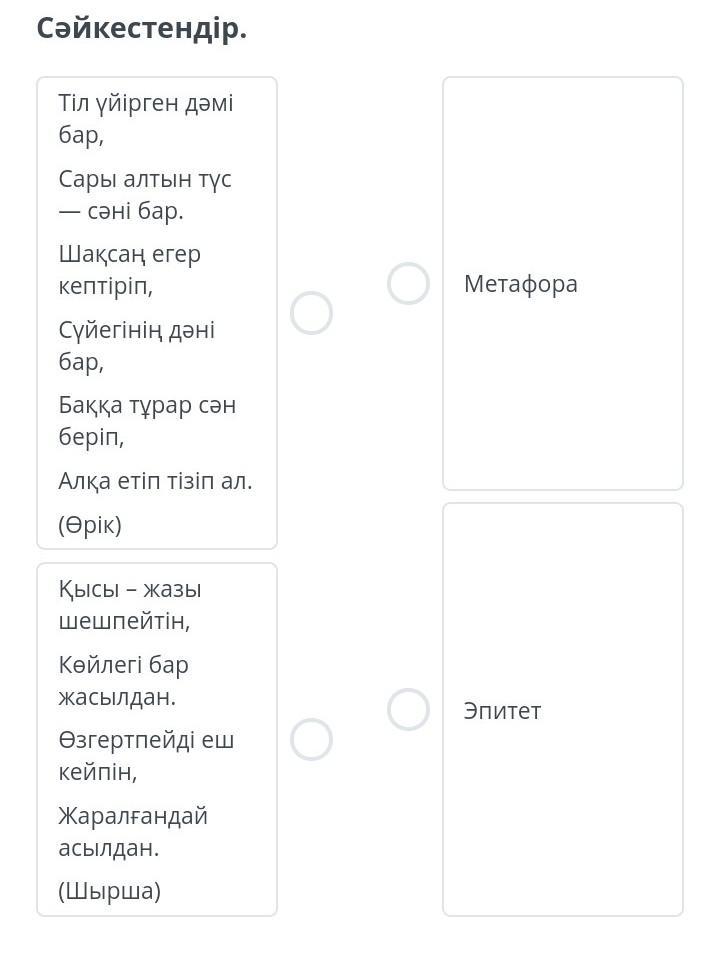
Task: Click the line 'Қысы – жазы шешпейтін'
Action: (x=130, y=605)
